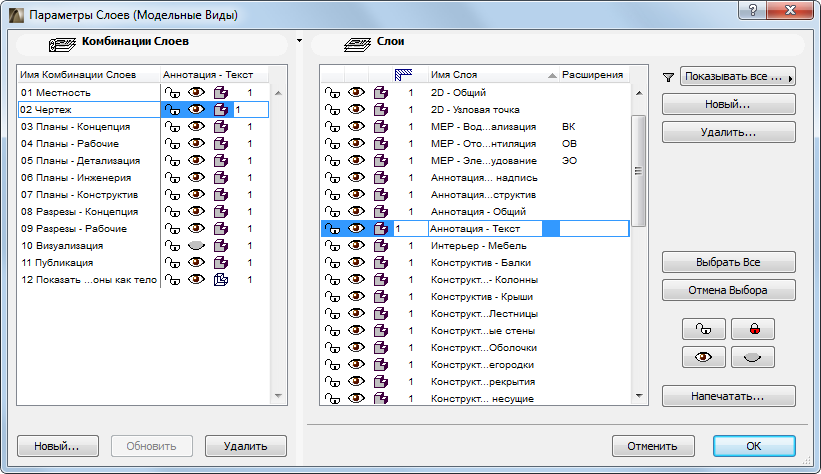Viewport: 821px width, 474px height.
Task: Click solid icon for Конструкт...Оболочки layer
Action: click(381, 348)
